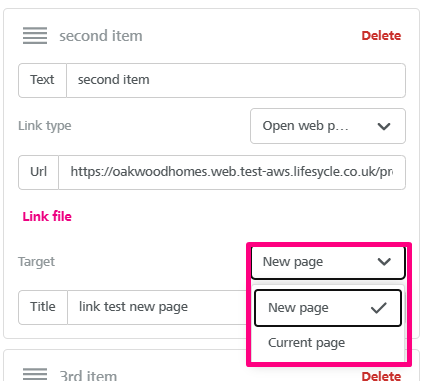Delete the 3rd item
Screen dimensions: 431x381
[x=381, y=376]
